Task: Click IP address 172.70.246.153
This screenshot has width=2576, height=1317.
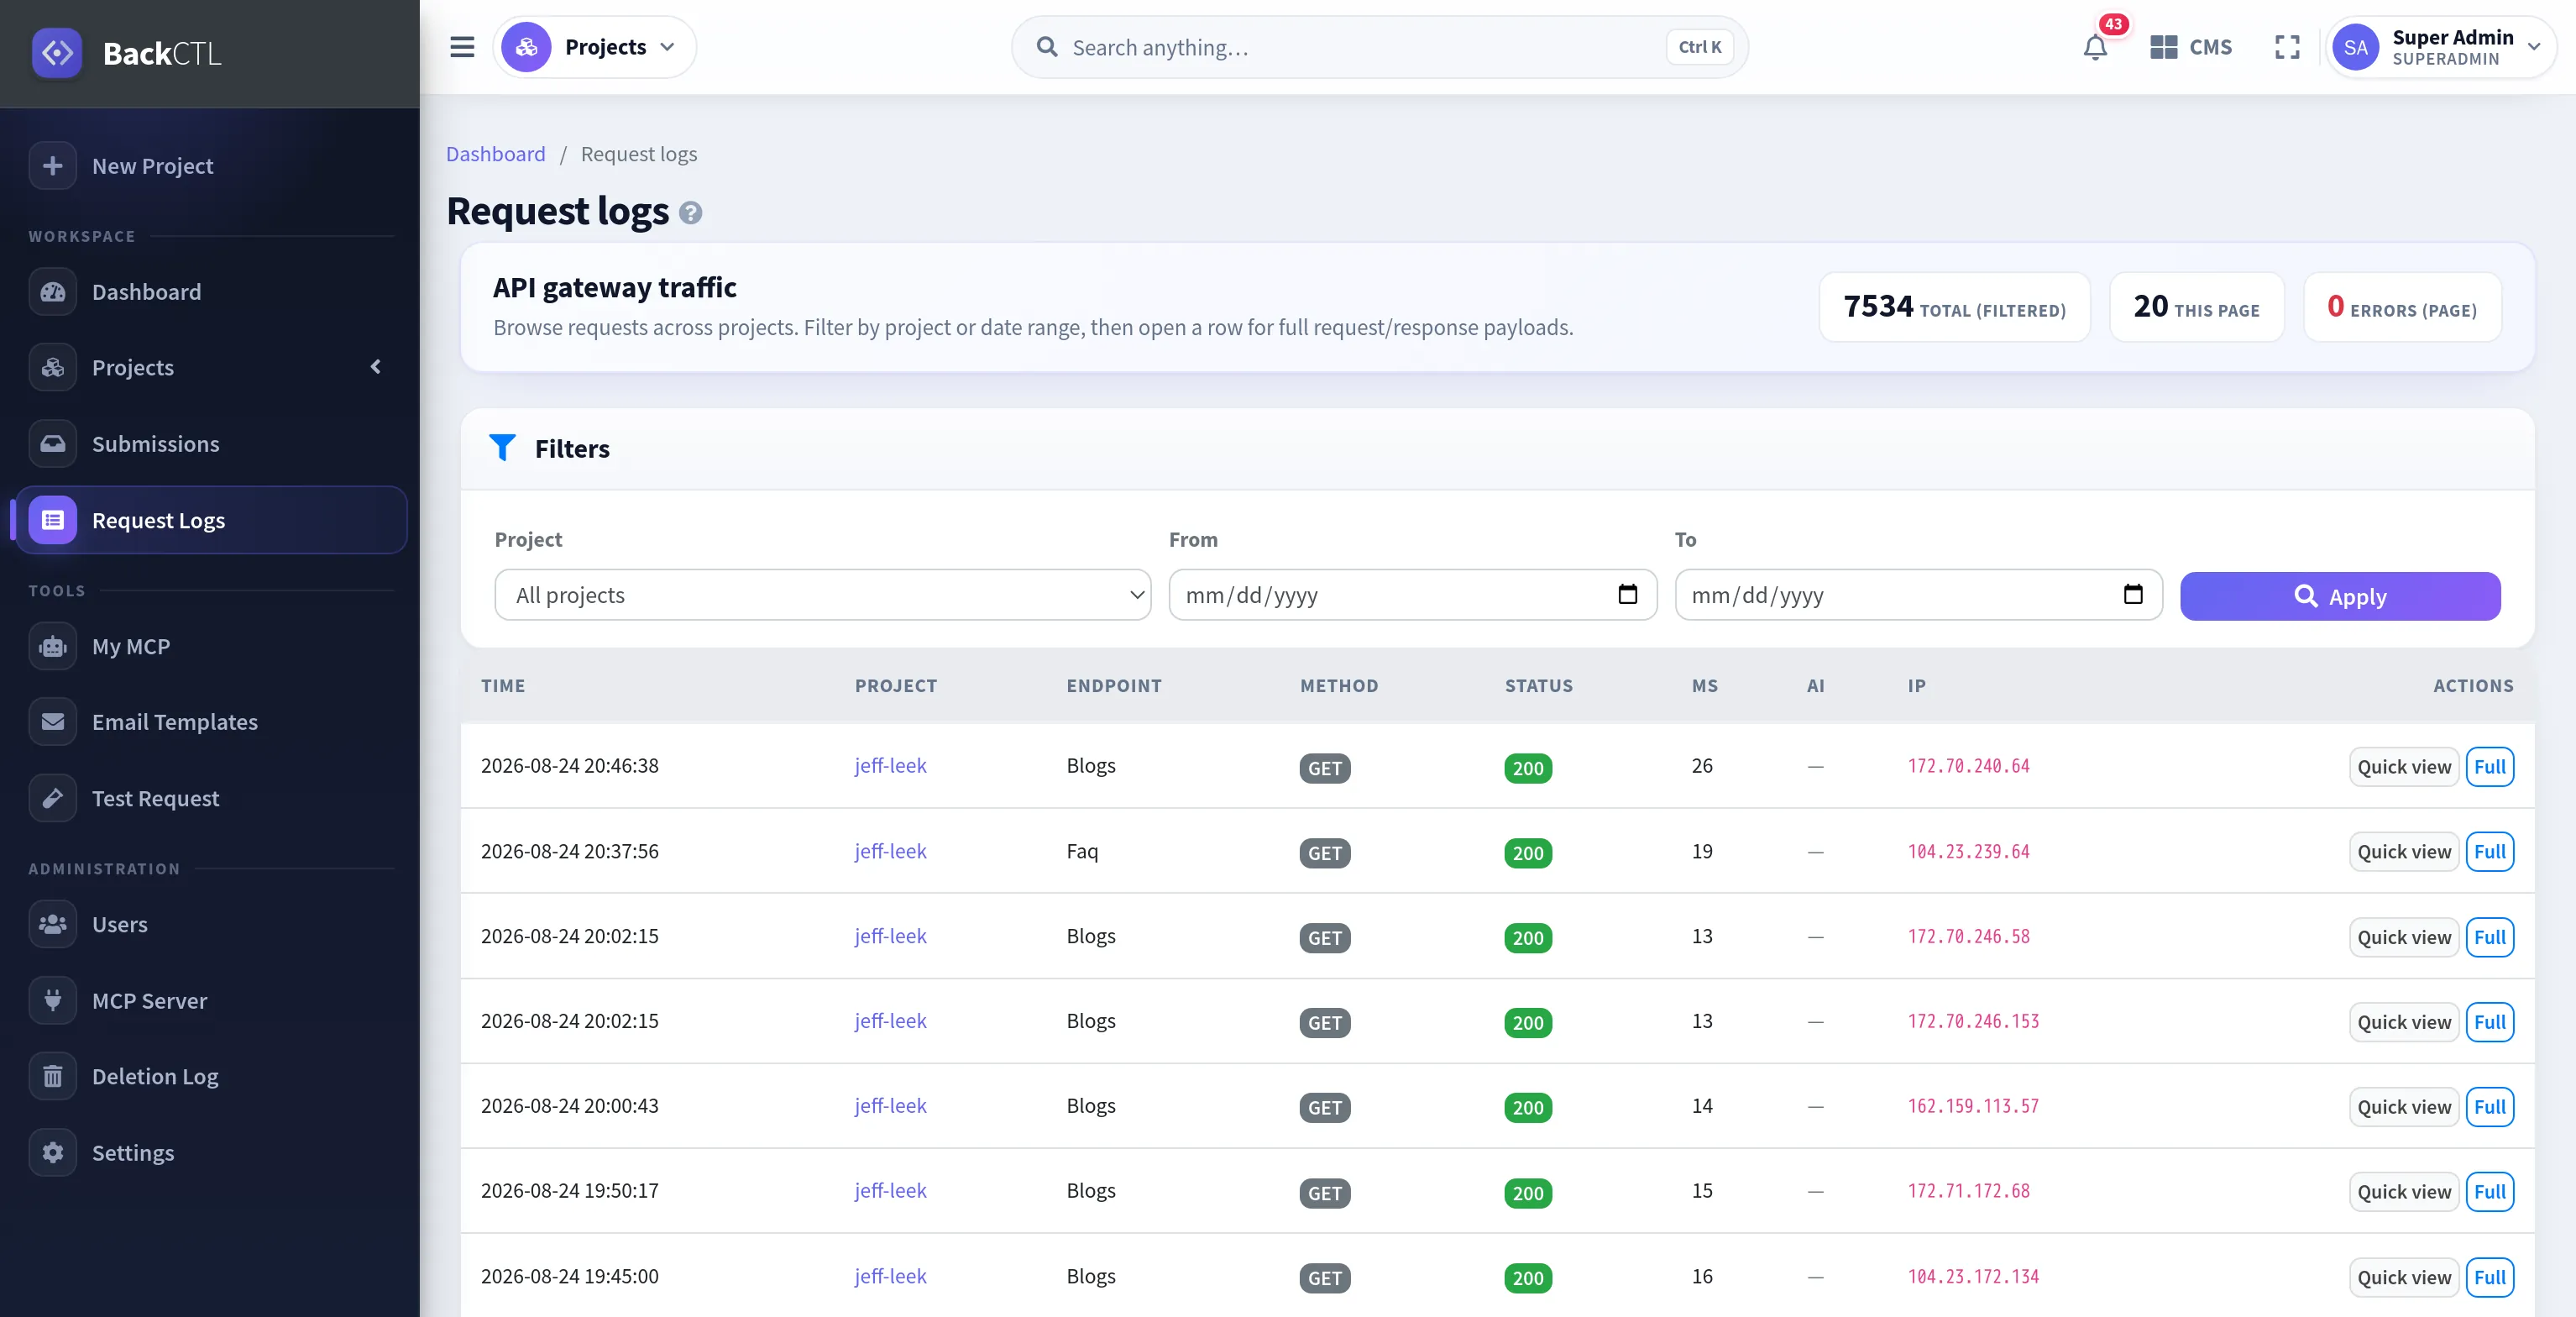Action: click(x=1973, y=1021)
